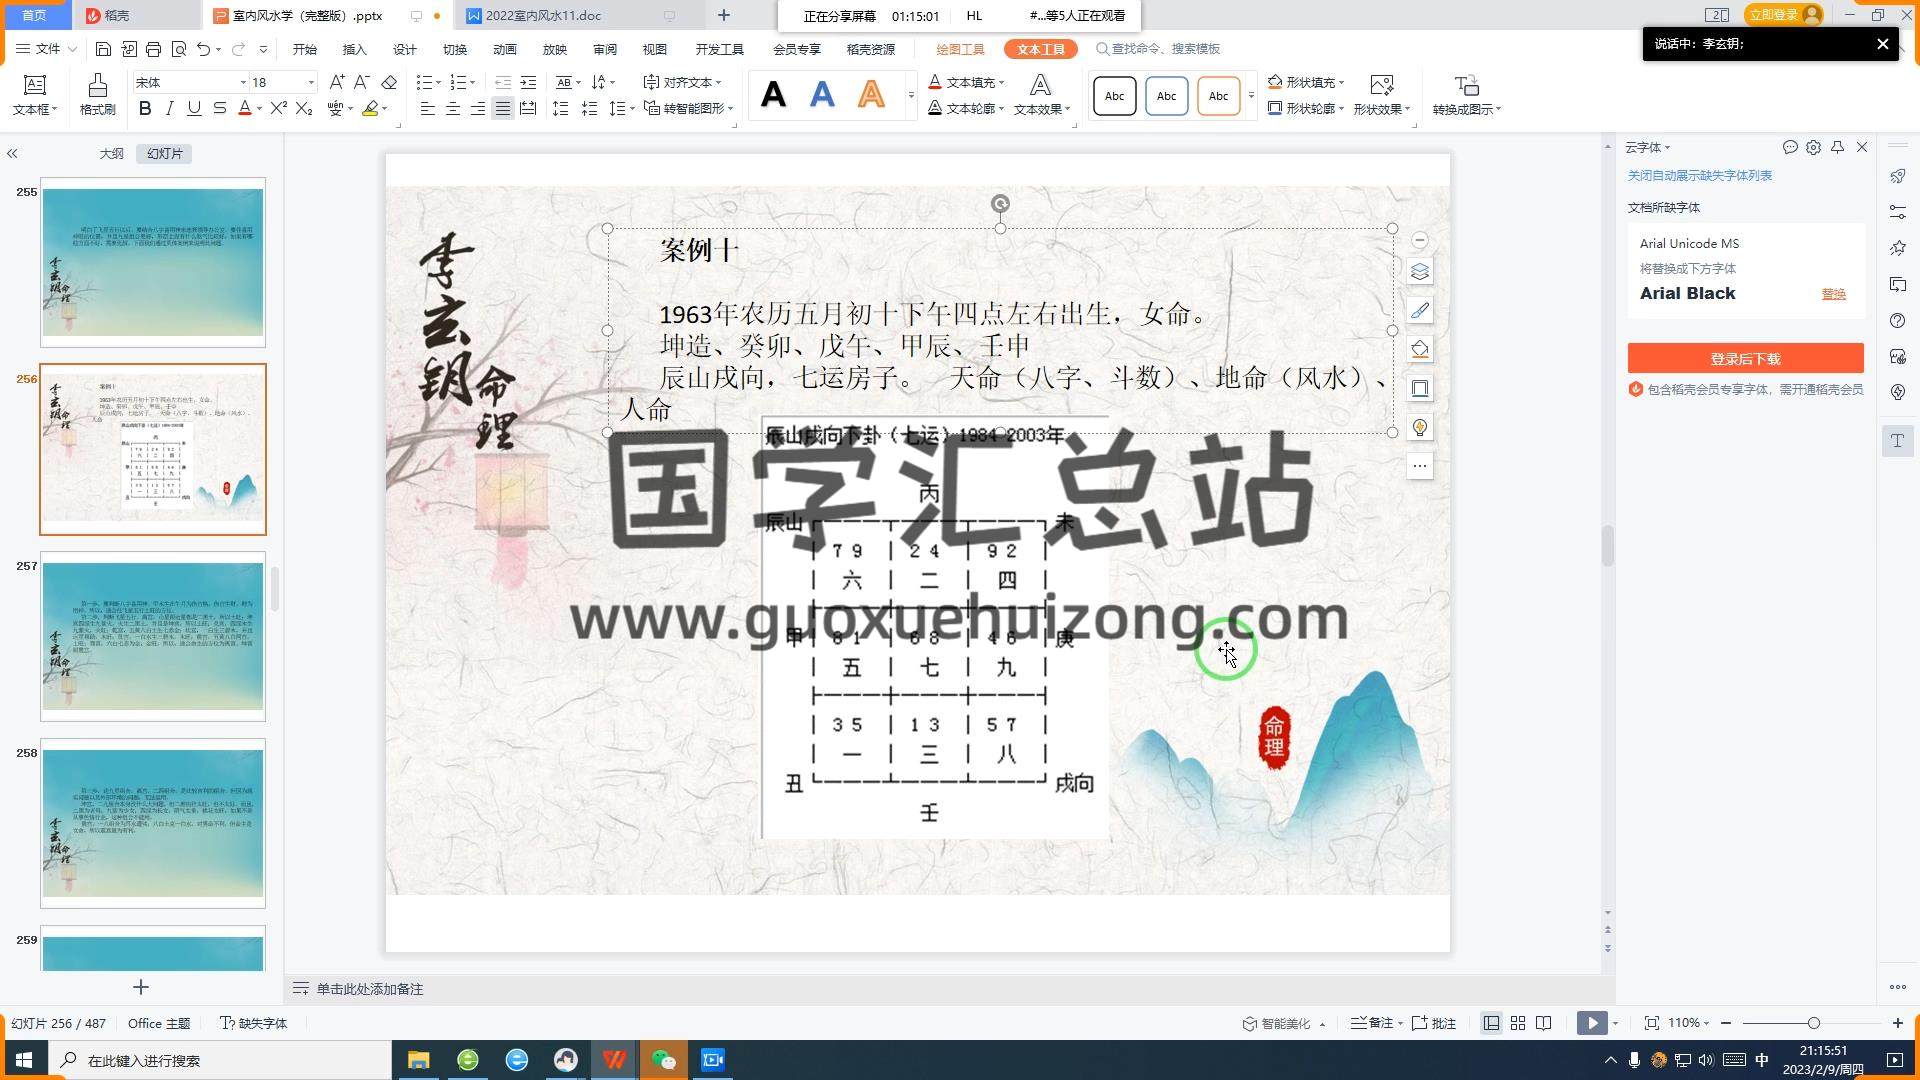Expand the font size dropdown

(311, 82)
